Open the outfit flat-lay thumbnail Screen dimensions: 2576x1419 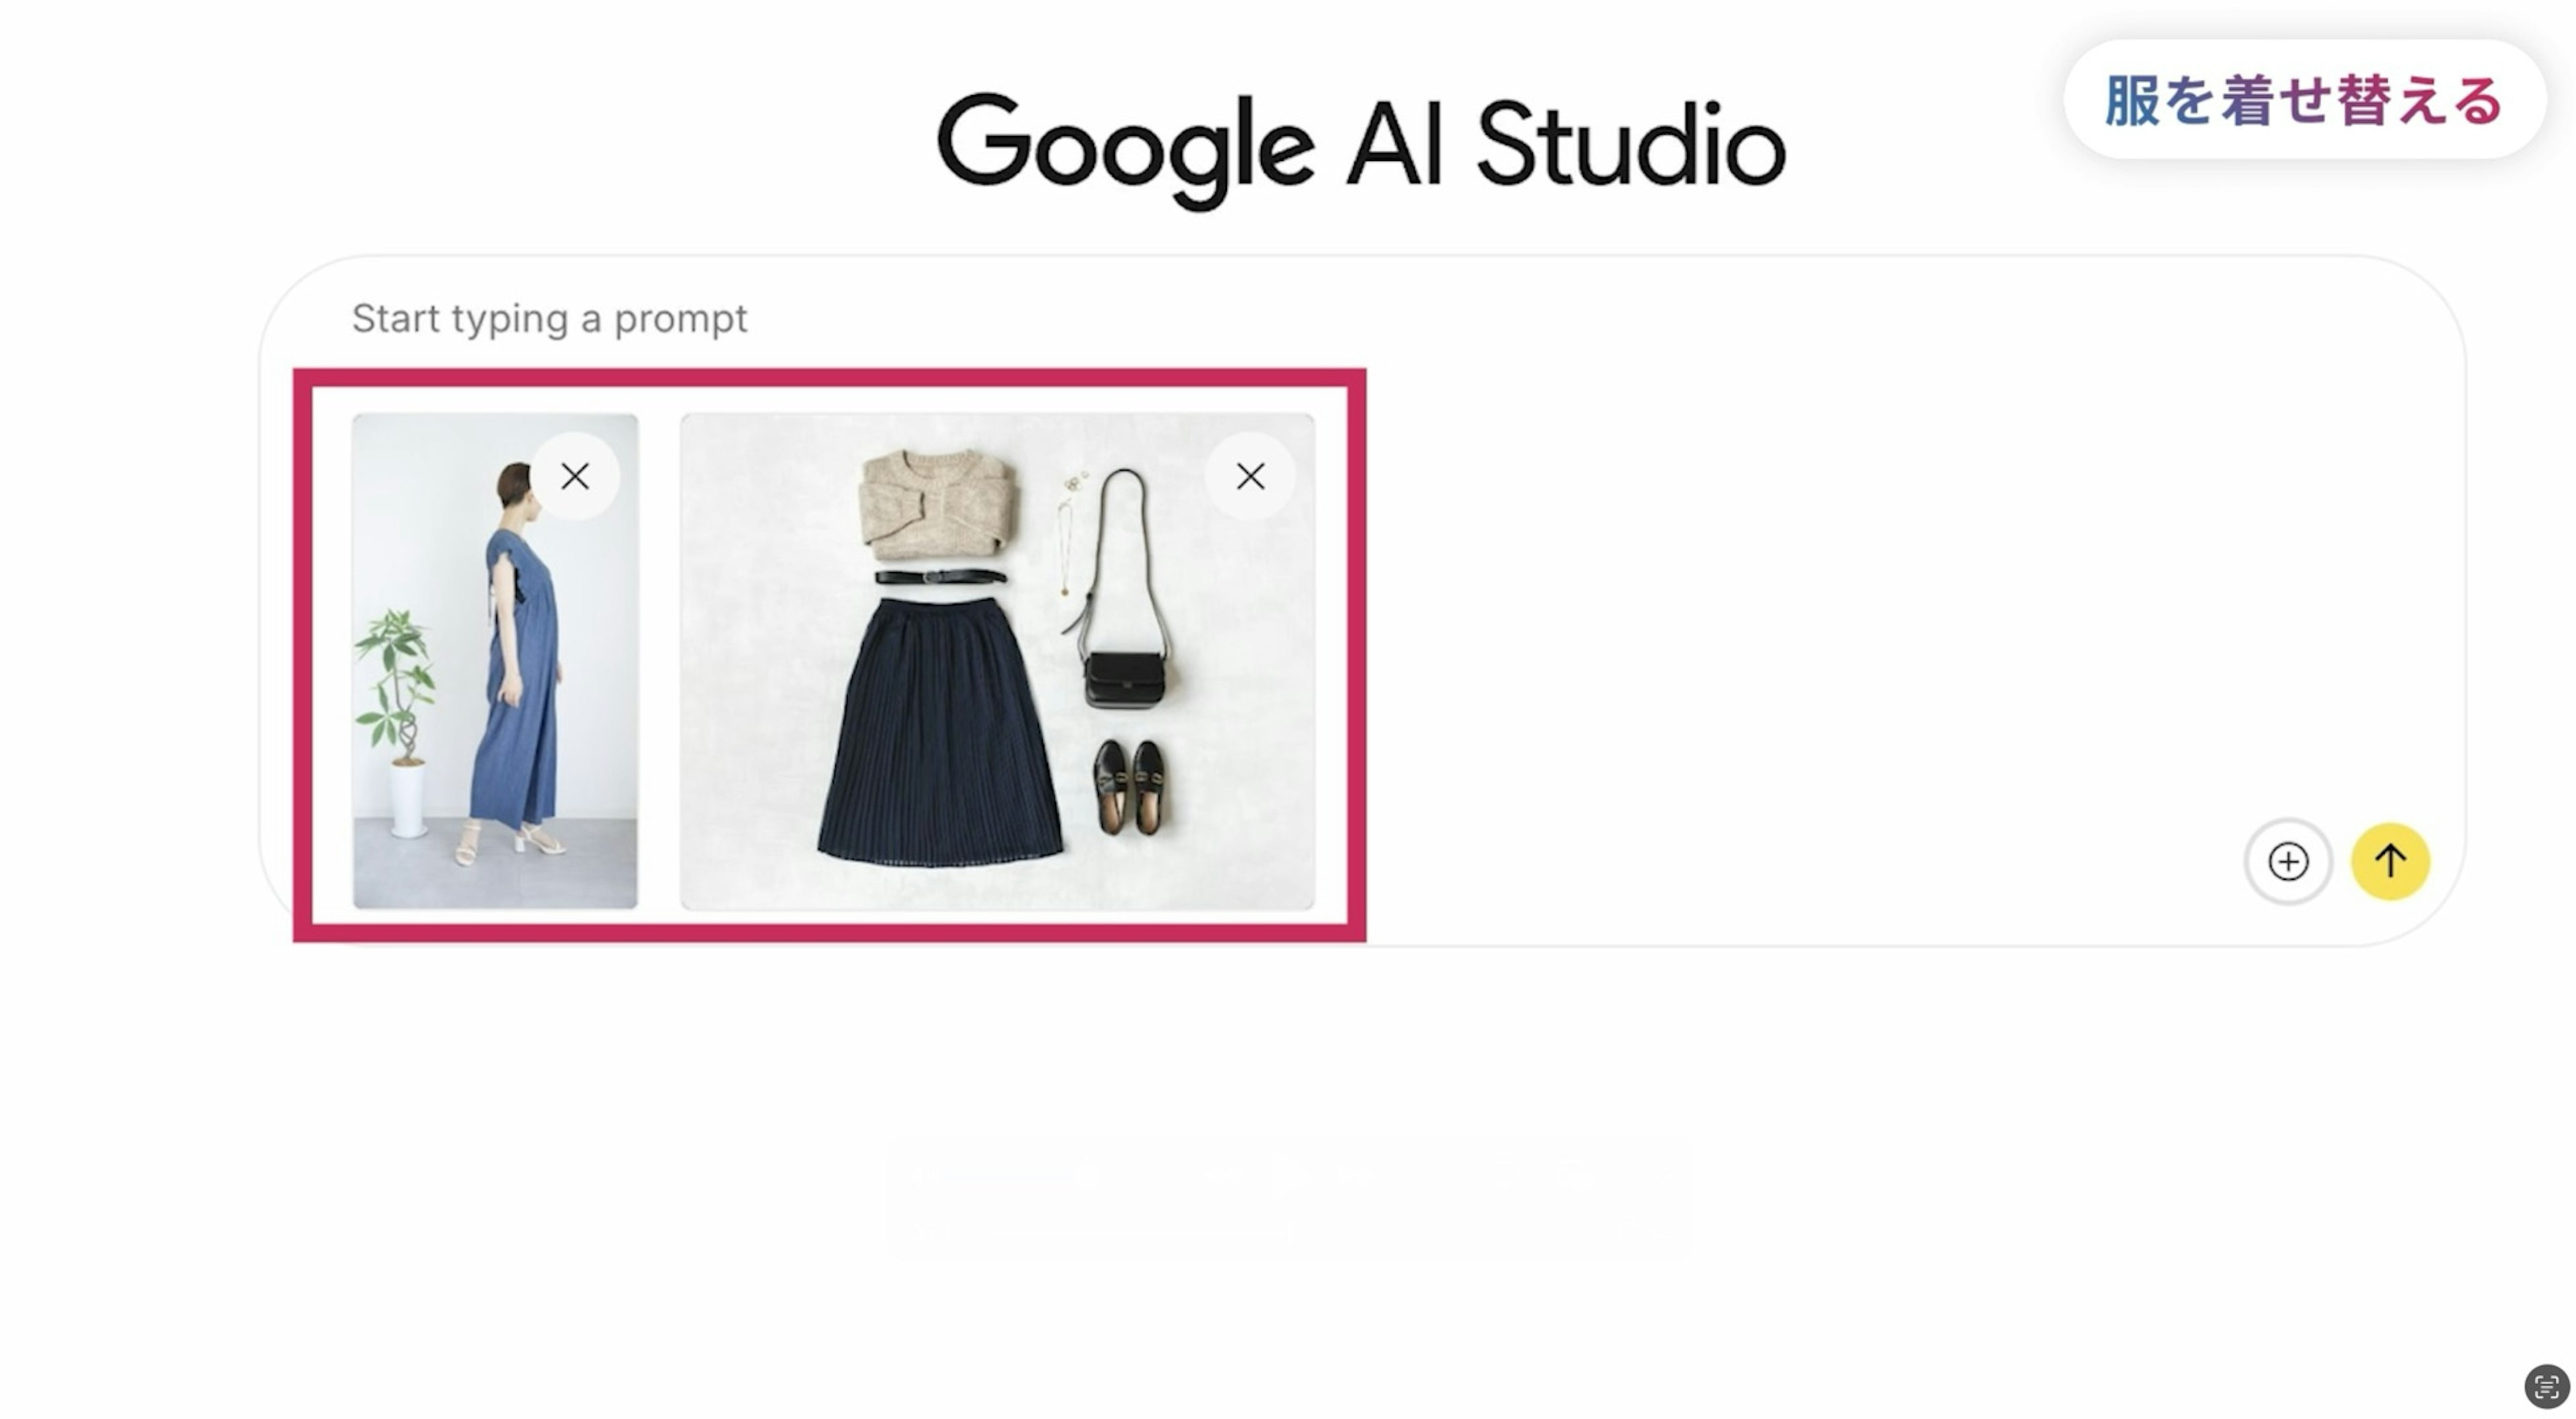tap(997, 661)
